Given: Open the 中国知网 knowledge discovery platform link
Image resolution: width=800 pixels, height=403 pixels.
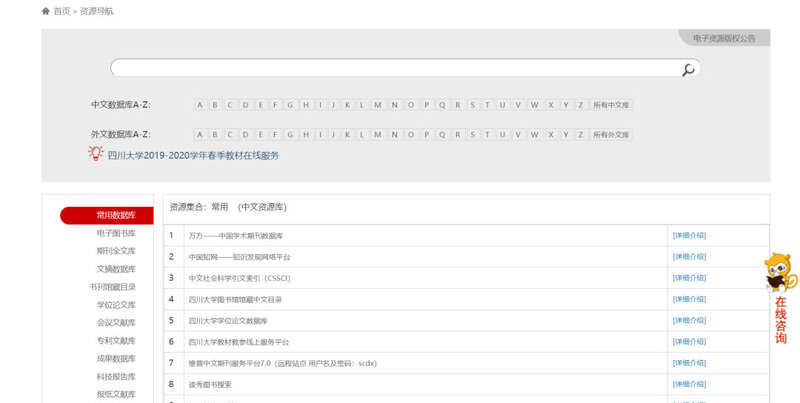Looking at the screenshot, I should [239, 257].
